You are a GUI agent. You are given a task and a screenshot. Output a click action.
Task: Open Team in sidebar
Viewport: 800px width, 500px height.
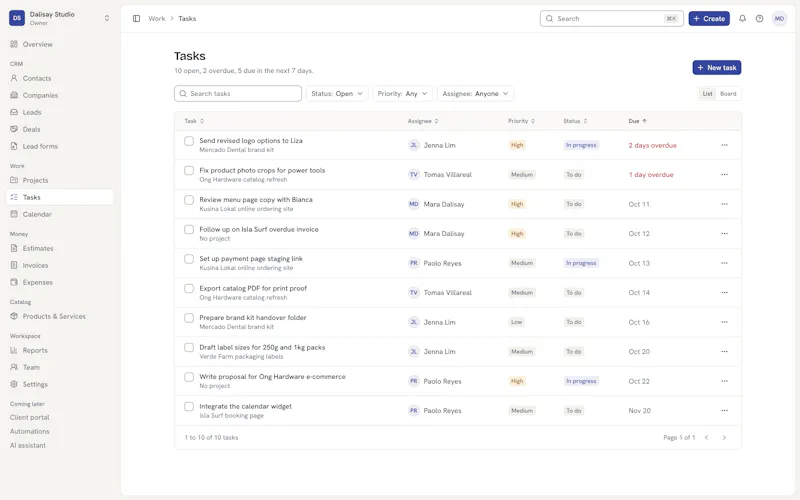[60, 367]
